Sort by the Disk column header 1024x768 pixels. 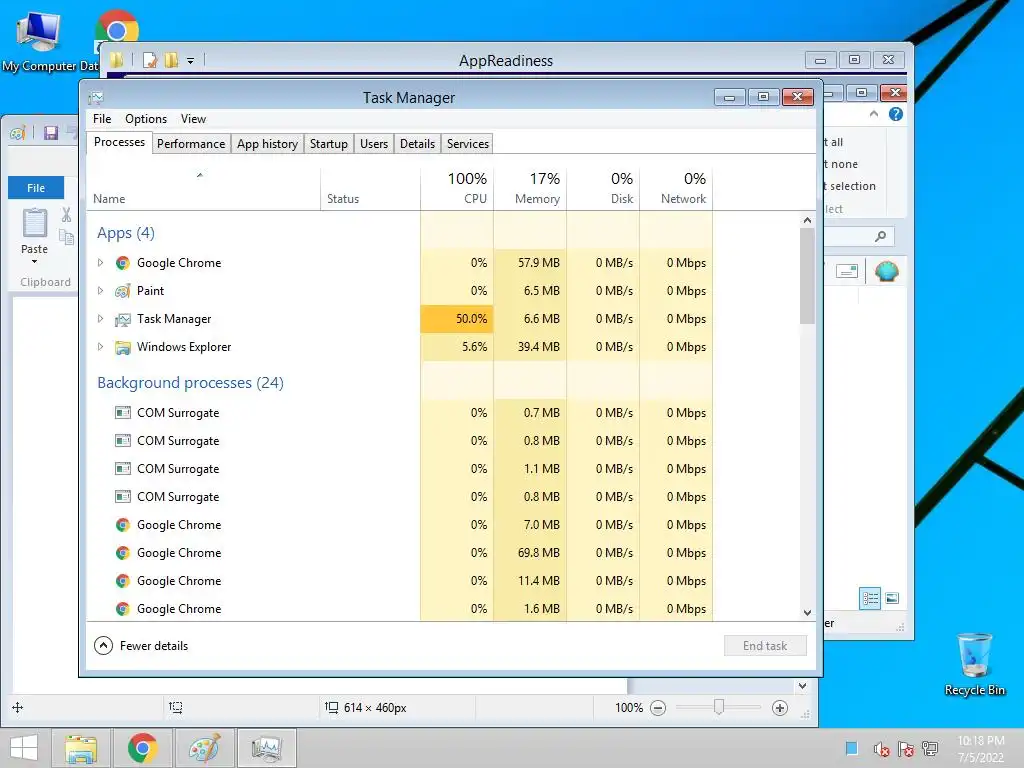tap(603, 188)
